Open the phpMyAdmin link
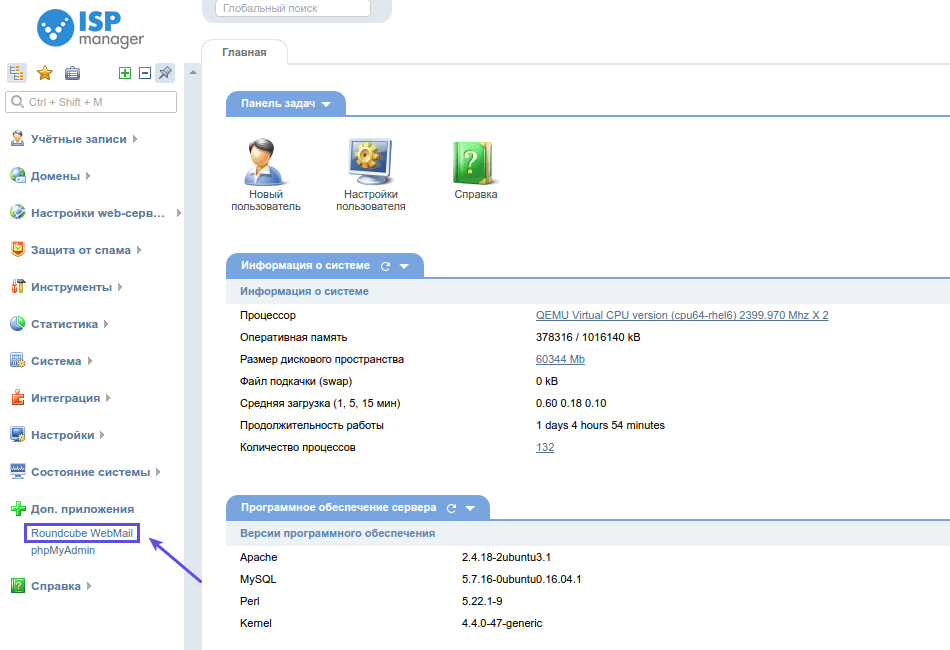950x650 pixels. coord(63,550)
